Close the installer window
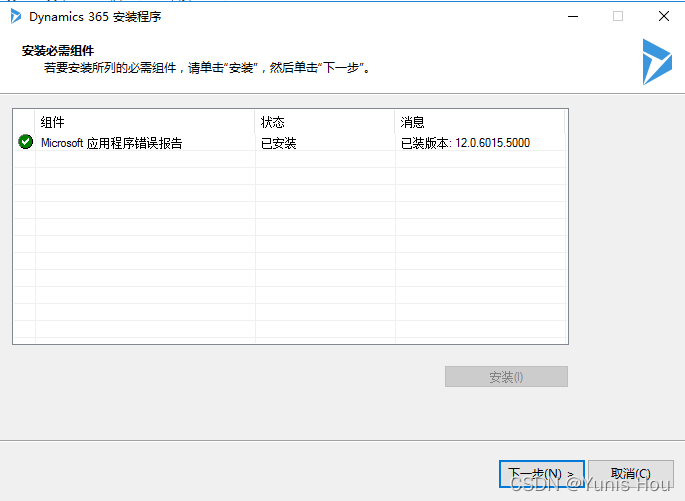 tap(664, 17)
